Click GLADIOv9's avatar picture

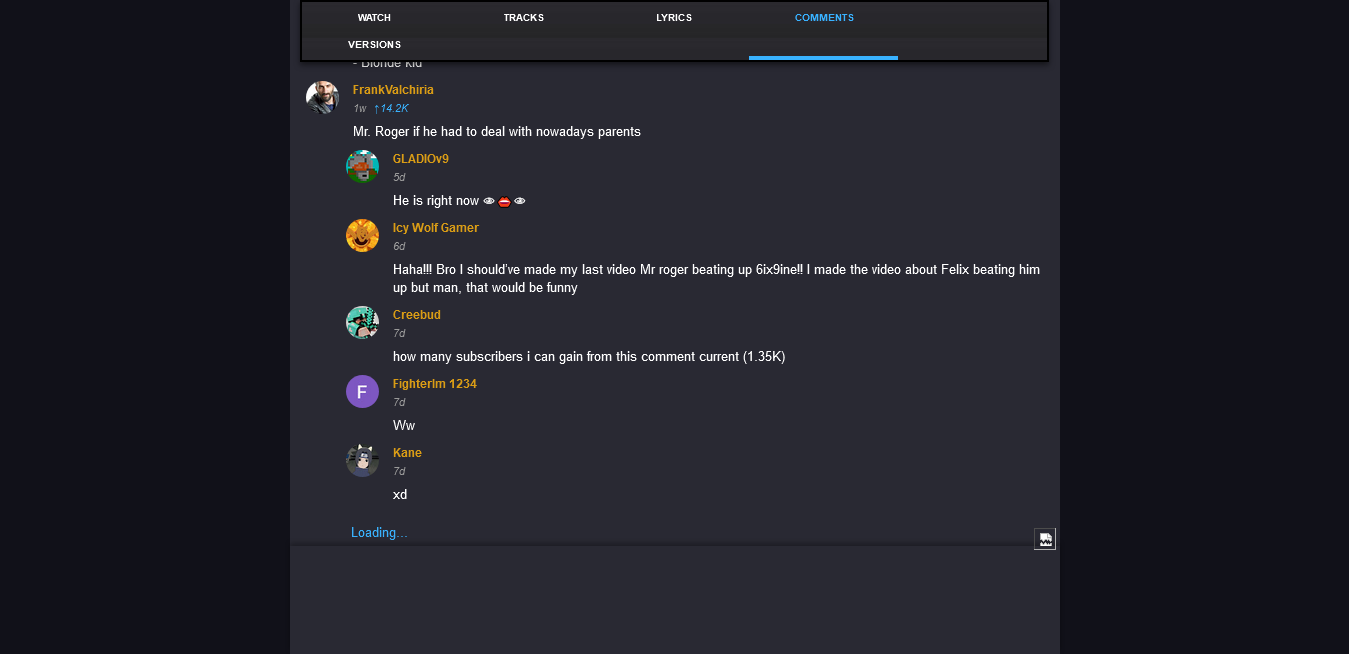pyautogui.click(x=362, y=167)
